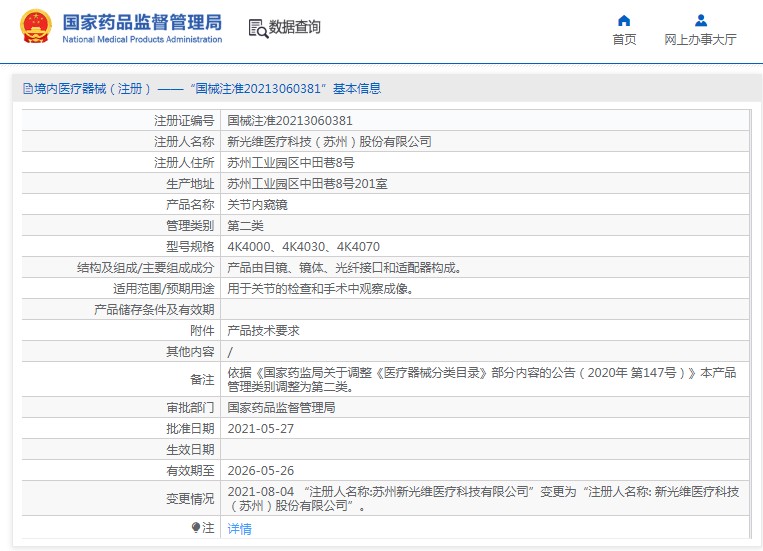763x551 pixels.
Task: Click the 审批部门 label
Action: (190, 407)
